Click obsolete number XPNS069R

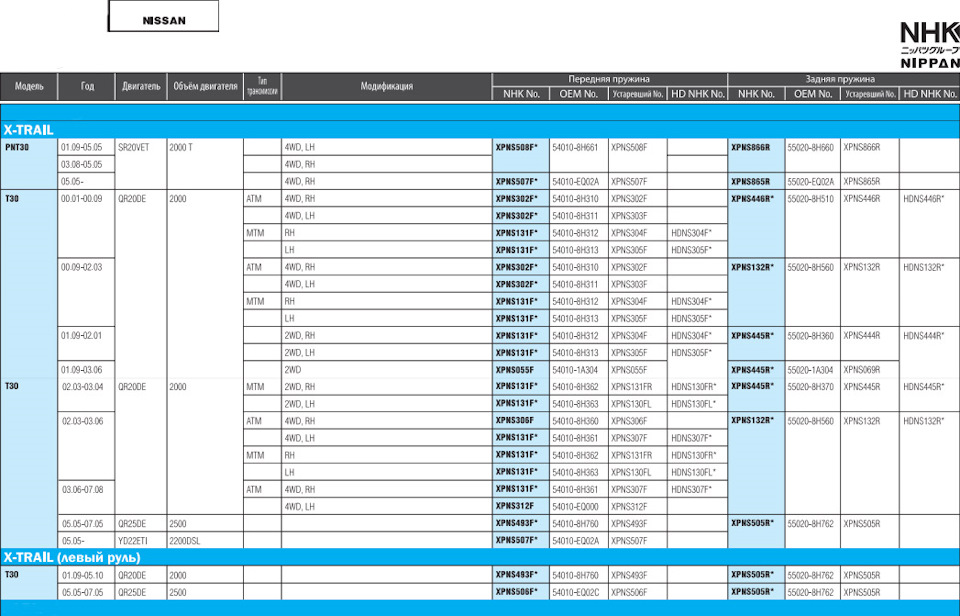tap(862, 370)
